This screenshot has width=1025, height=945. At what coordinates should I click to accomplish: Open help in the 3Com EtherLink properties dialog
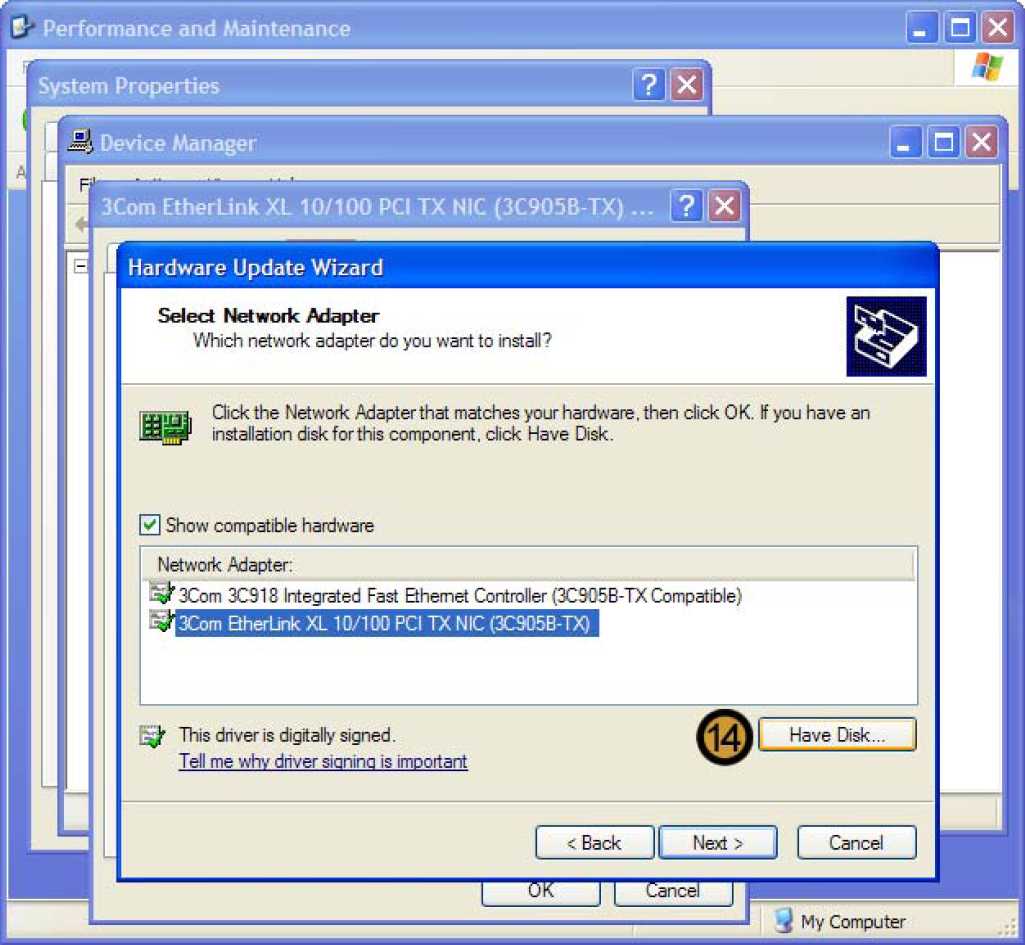click(x=686, y=207)
